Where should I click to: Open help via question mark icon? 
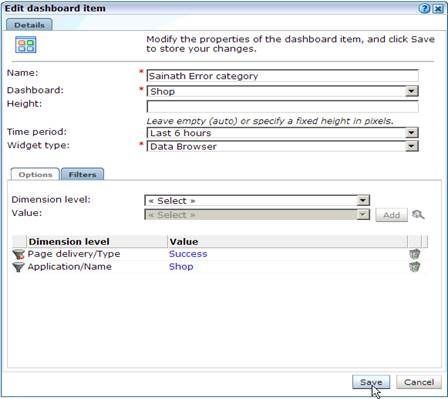[x=424, y=9]
